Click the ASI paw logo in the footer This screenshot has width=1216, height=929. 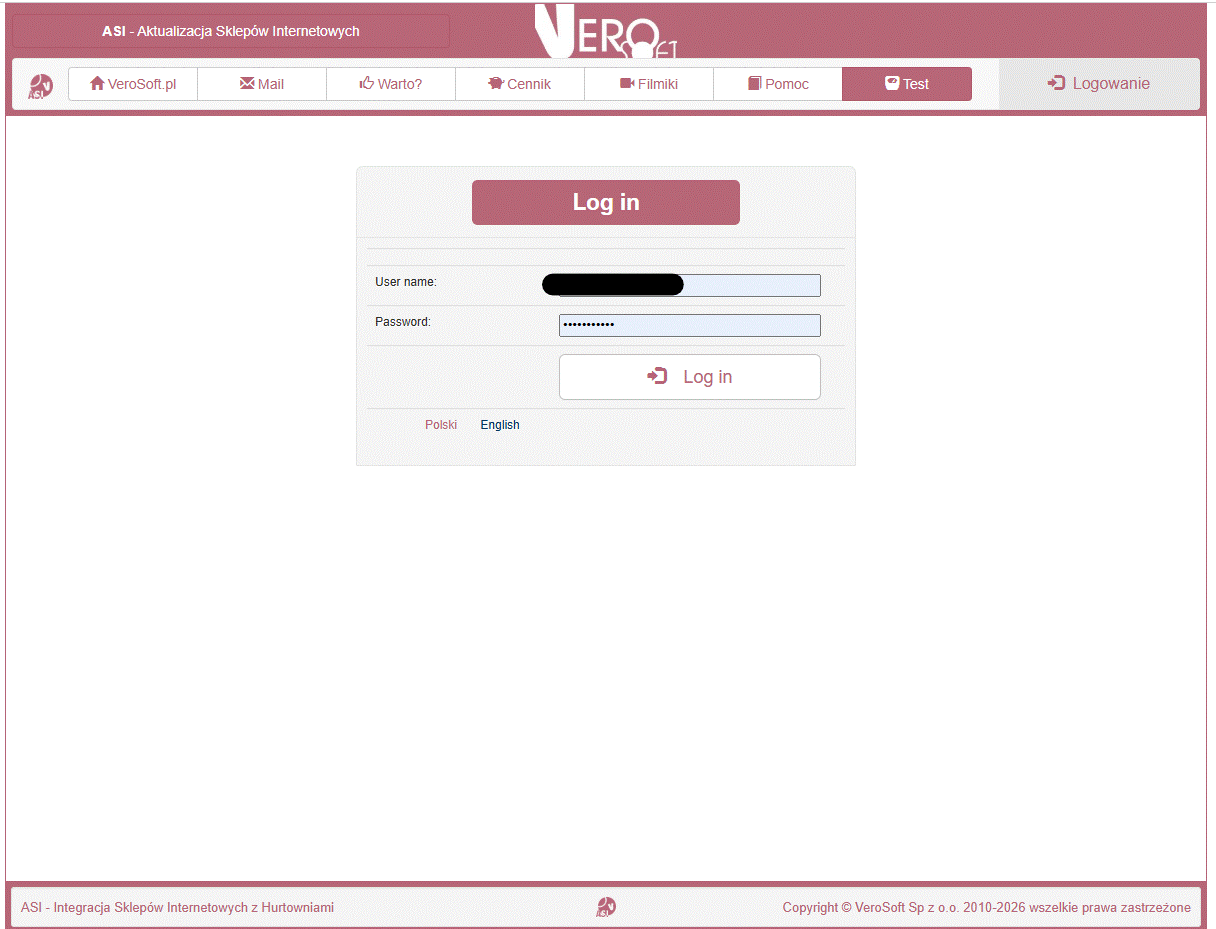point(605,907)
